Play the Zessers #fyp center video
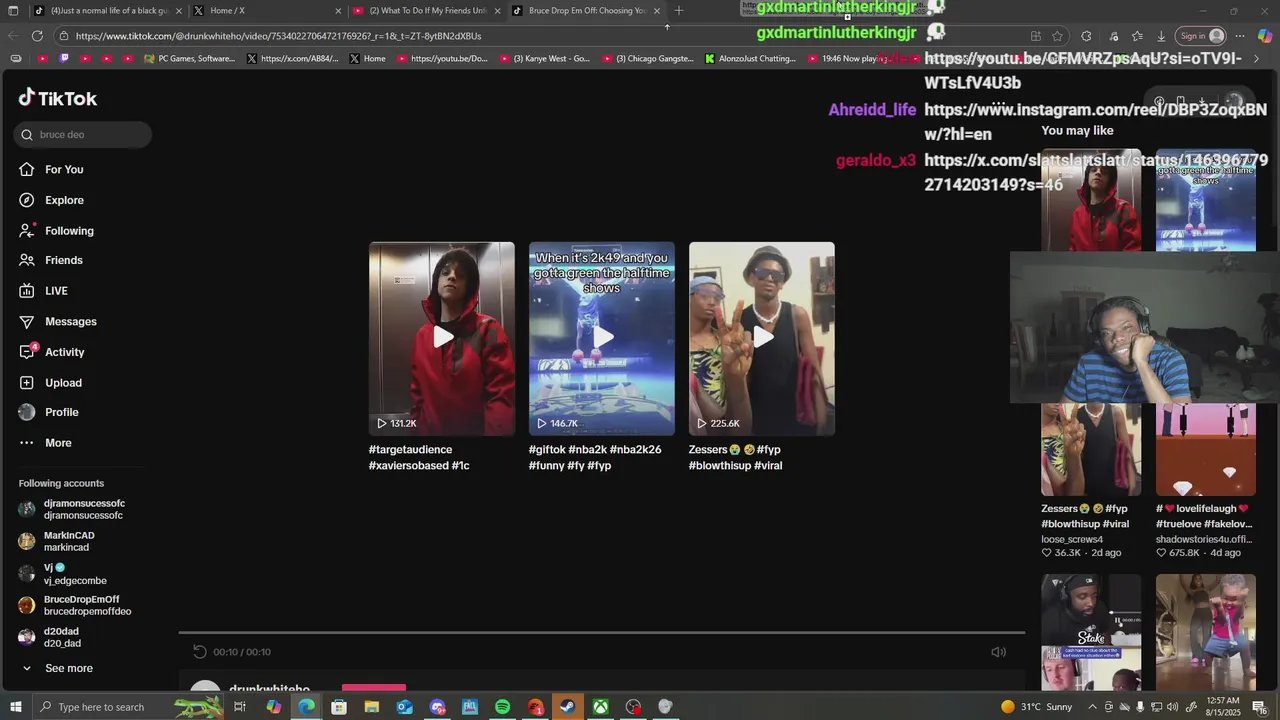Viewport: 1280px width, 720px height. click(x=762, y=338)
